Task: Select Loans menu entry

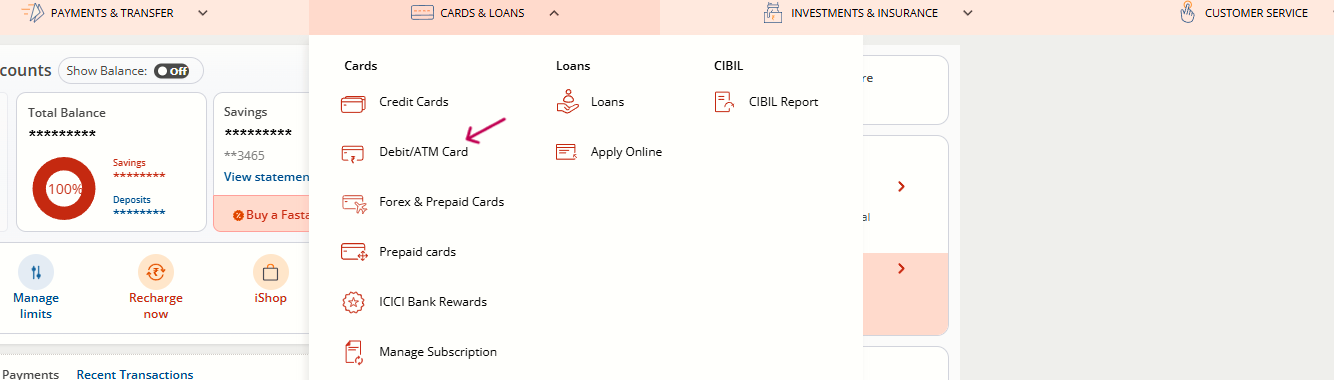Action: pyautogui.click(x=608, y=102)
